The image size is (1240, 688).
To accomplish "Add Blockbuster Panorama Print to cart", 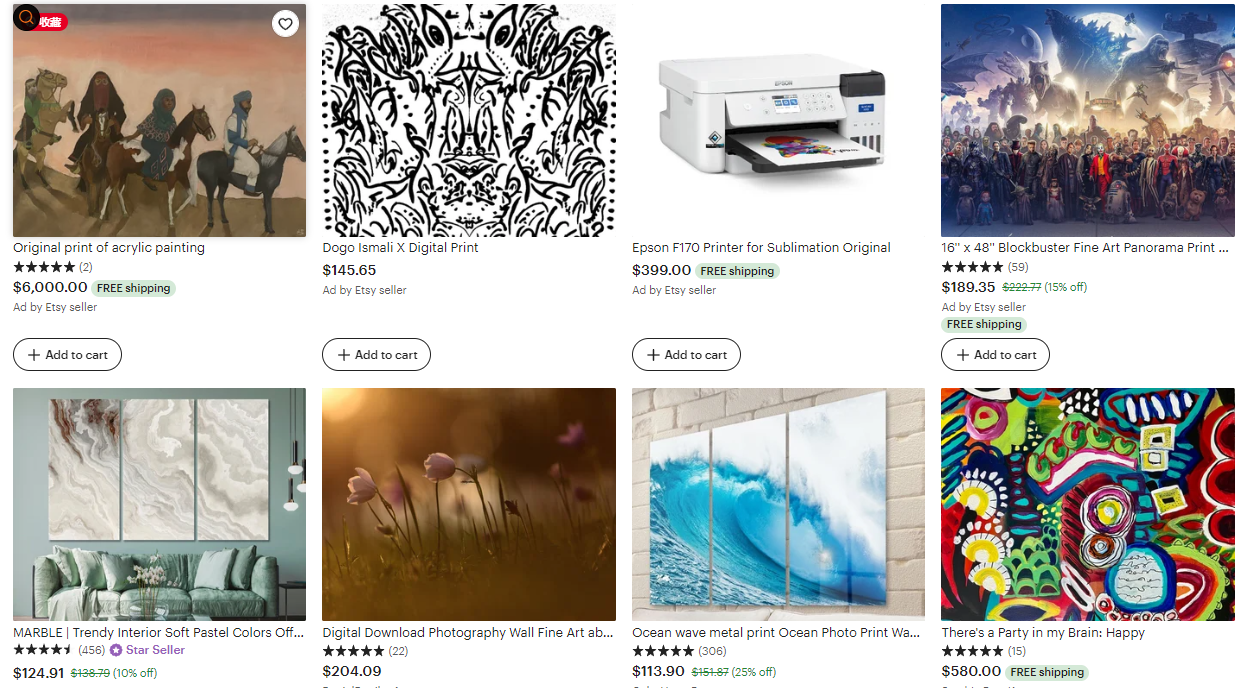I will coord(995,355).
